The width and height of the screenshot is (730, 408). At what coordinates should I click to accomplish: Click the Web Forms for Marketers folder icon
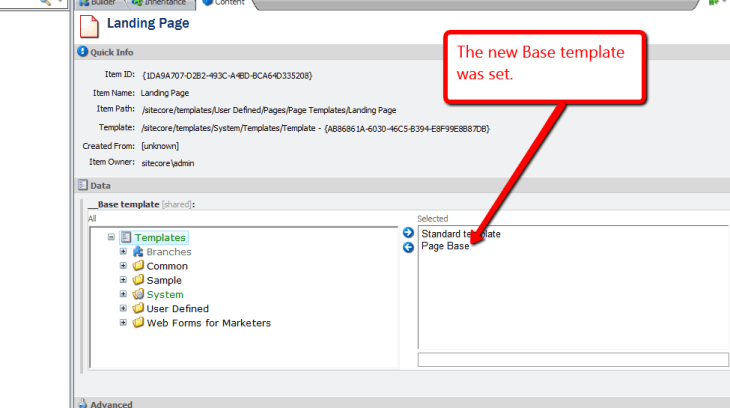[x=138, y=322]
